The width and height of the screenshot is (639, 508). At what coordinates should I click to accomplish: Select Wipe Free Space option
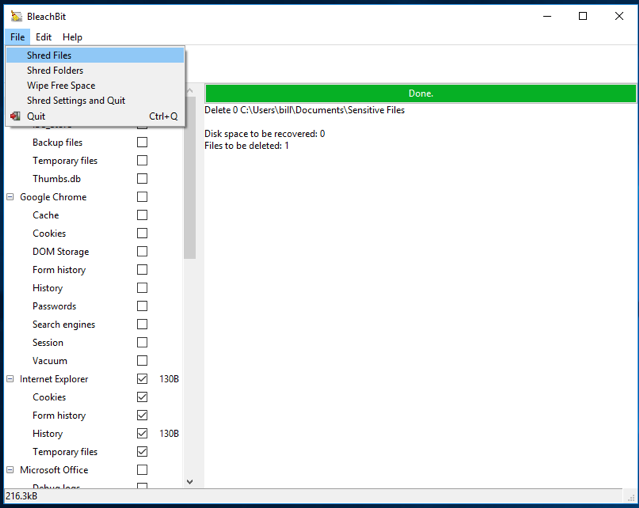[x=61, y=85]
